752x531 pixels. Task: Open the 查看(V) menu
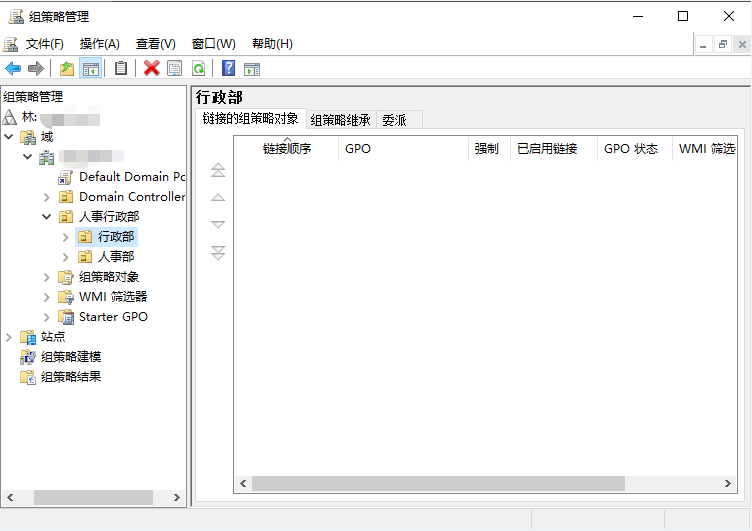point(155,44)
